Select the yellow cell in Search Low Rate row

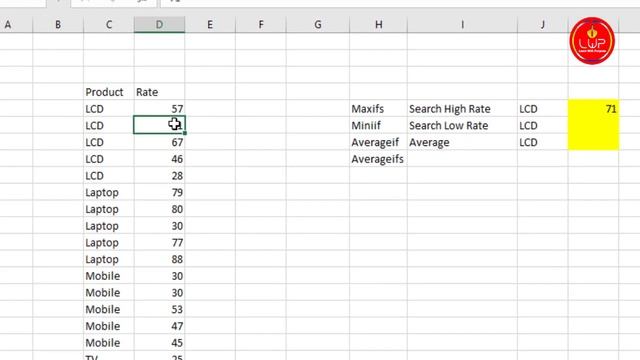[x=593, y=125]
